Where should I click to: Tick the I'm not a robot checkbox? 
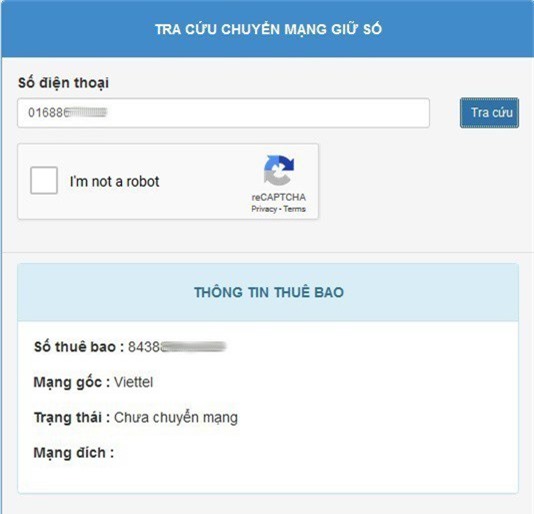[x=44, y=180]
